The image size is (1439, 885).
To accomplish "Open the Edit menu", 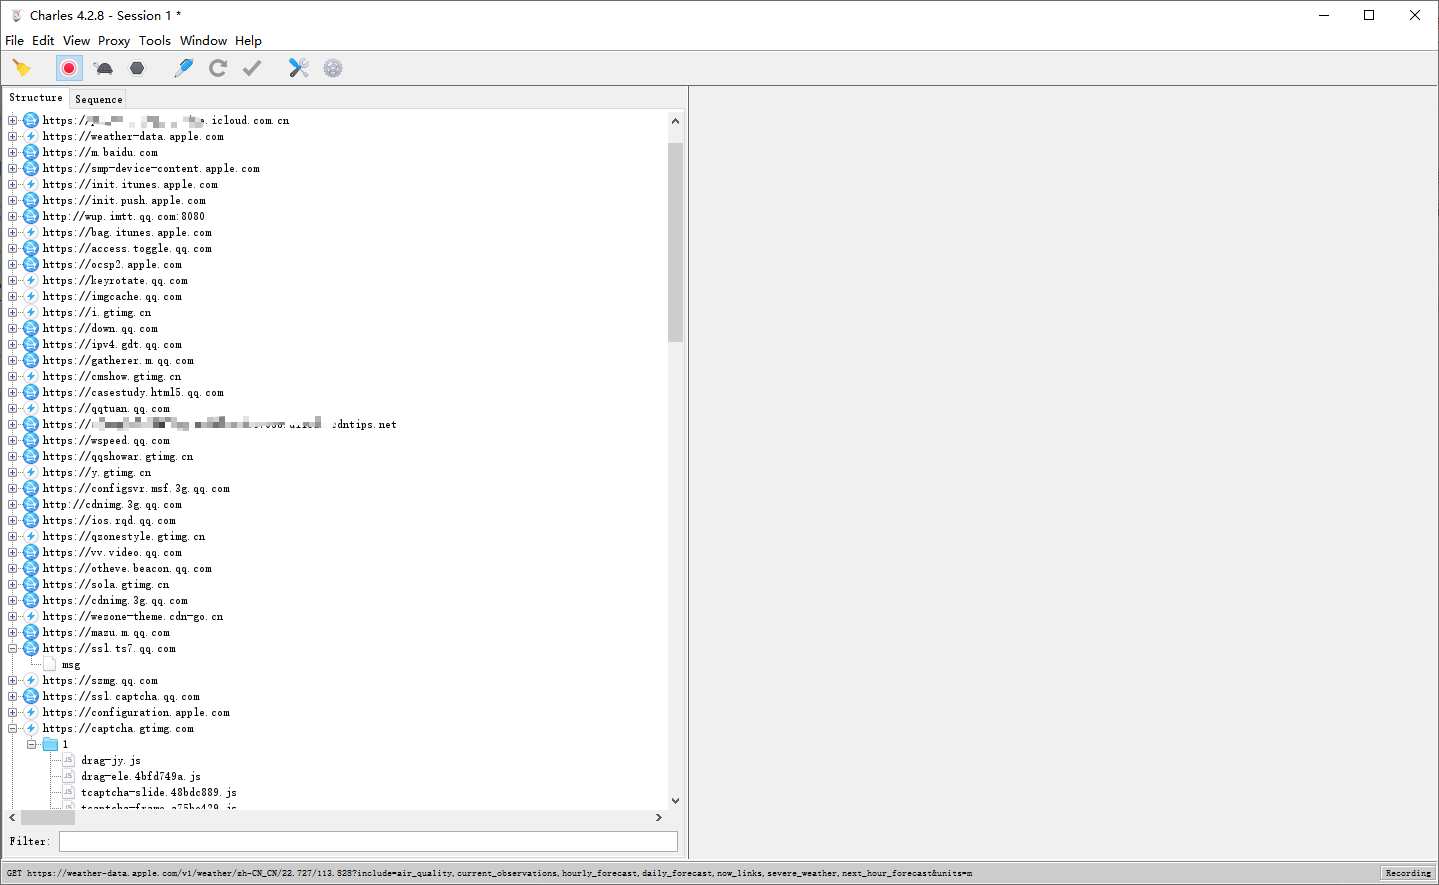I will coord(43,41).
